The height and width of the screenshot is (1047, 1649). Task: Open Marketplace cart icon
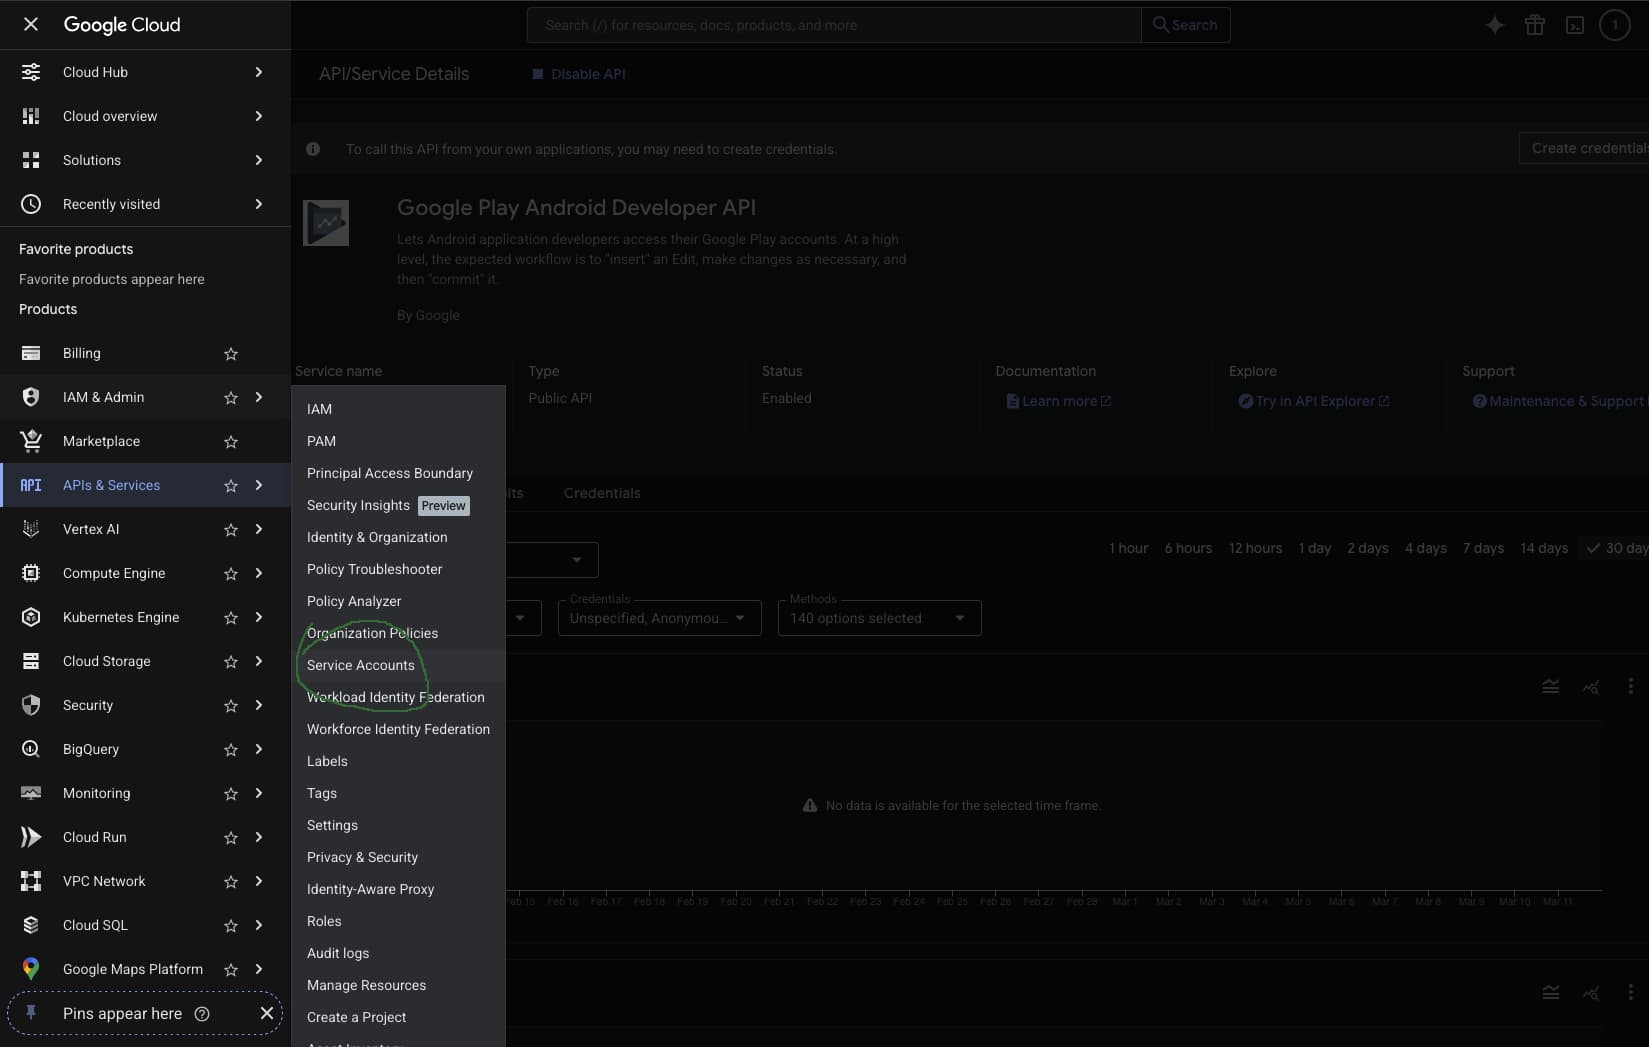point(31,441)
